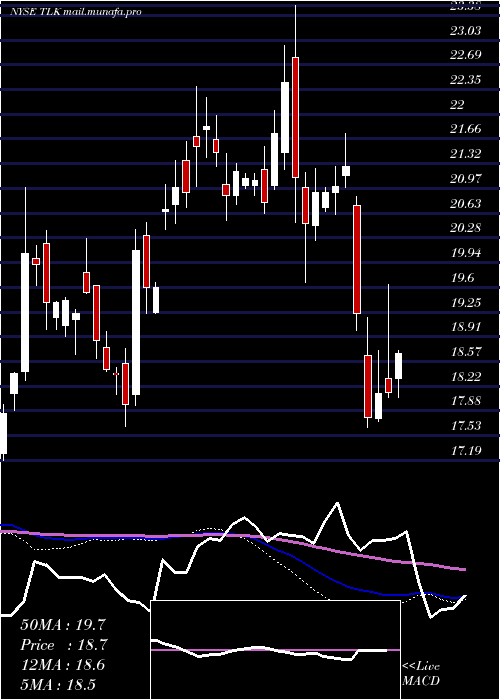Click the 20.28 price axis label
The image size is (500, 700).
click(x=466, y=229)
